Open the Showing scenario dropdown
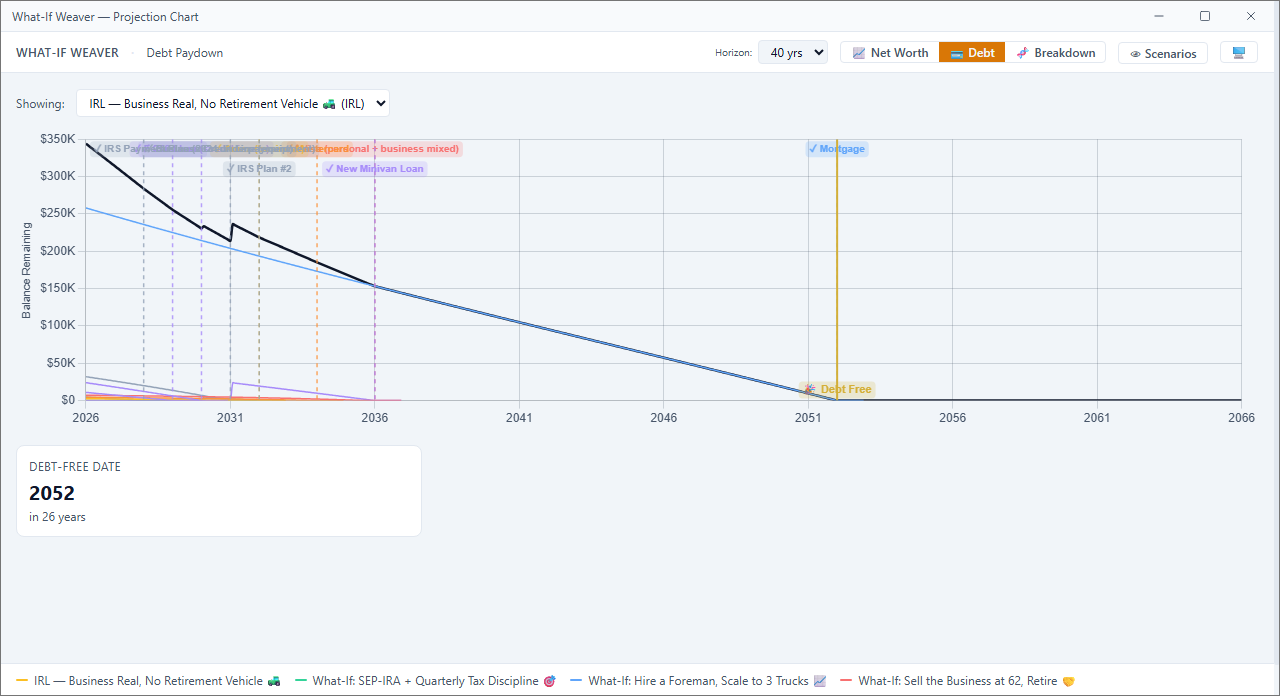 pyautogui.click(x=233, y=103)
